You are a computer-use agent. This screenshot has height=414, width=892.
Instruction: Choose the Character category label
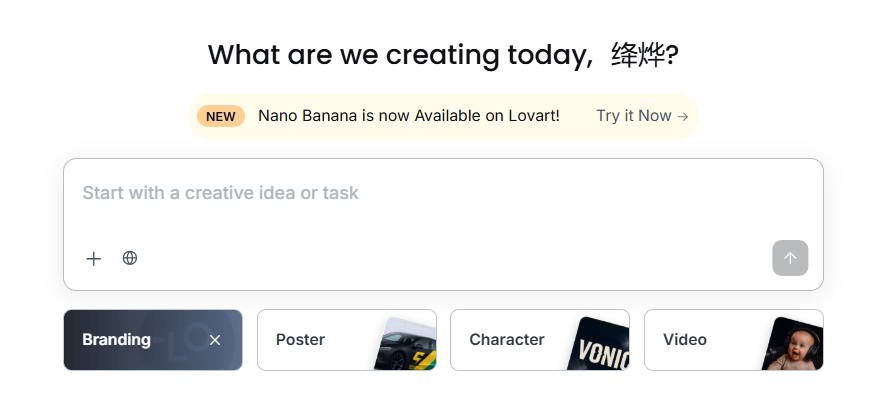click(x=507, y=340)
